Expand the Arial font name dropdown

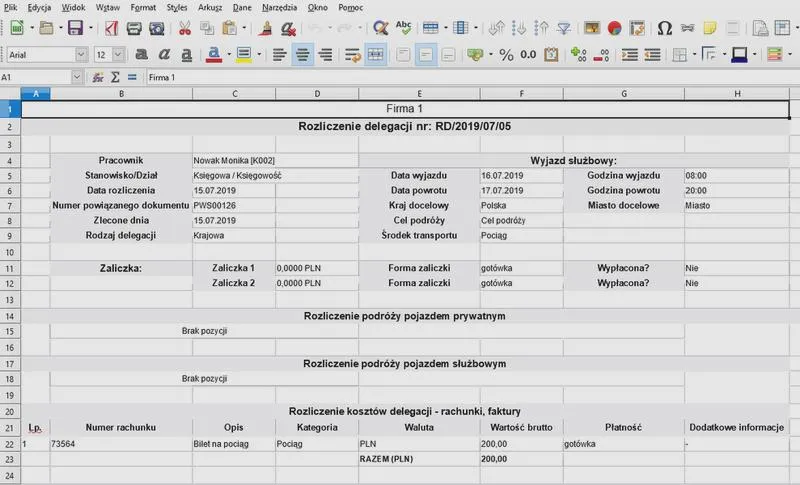point(81,55)
